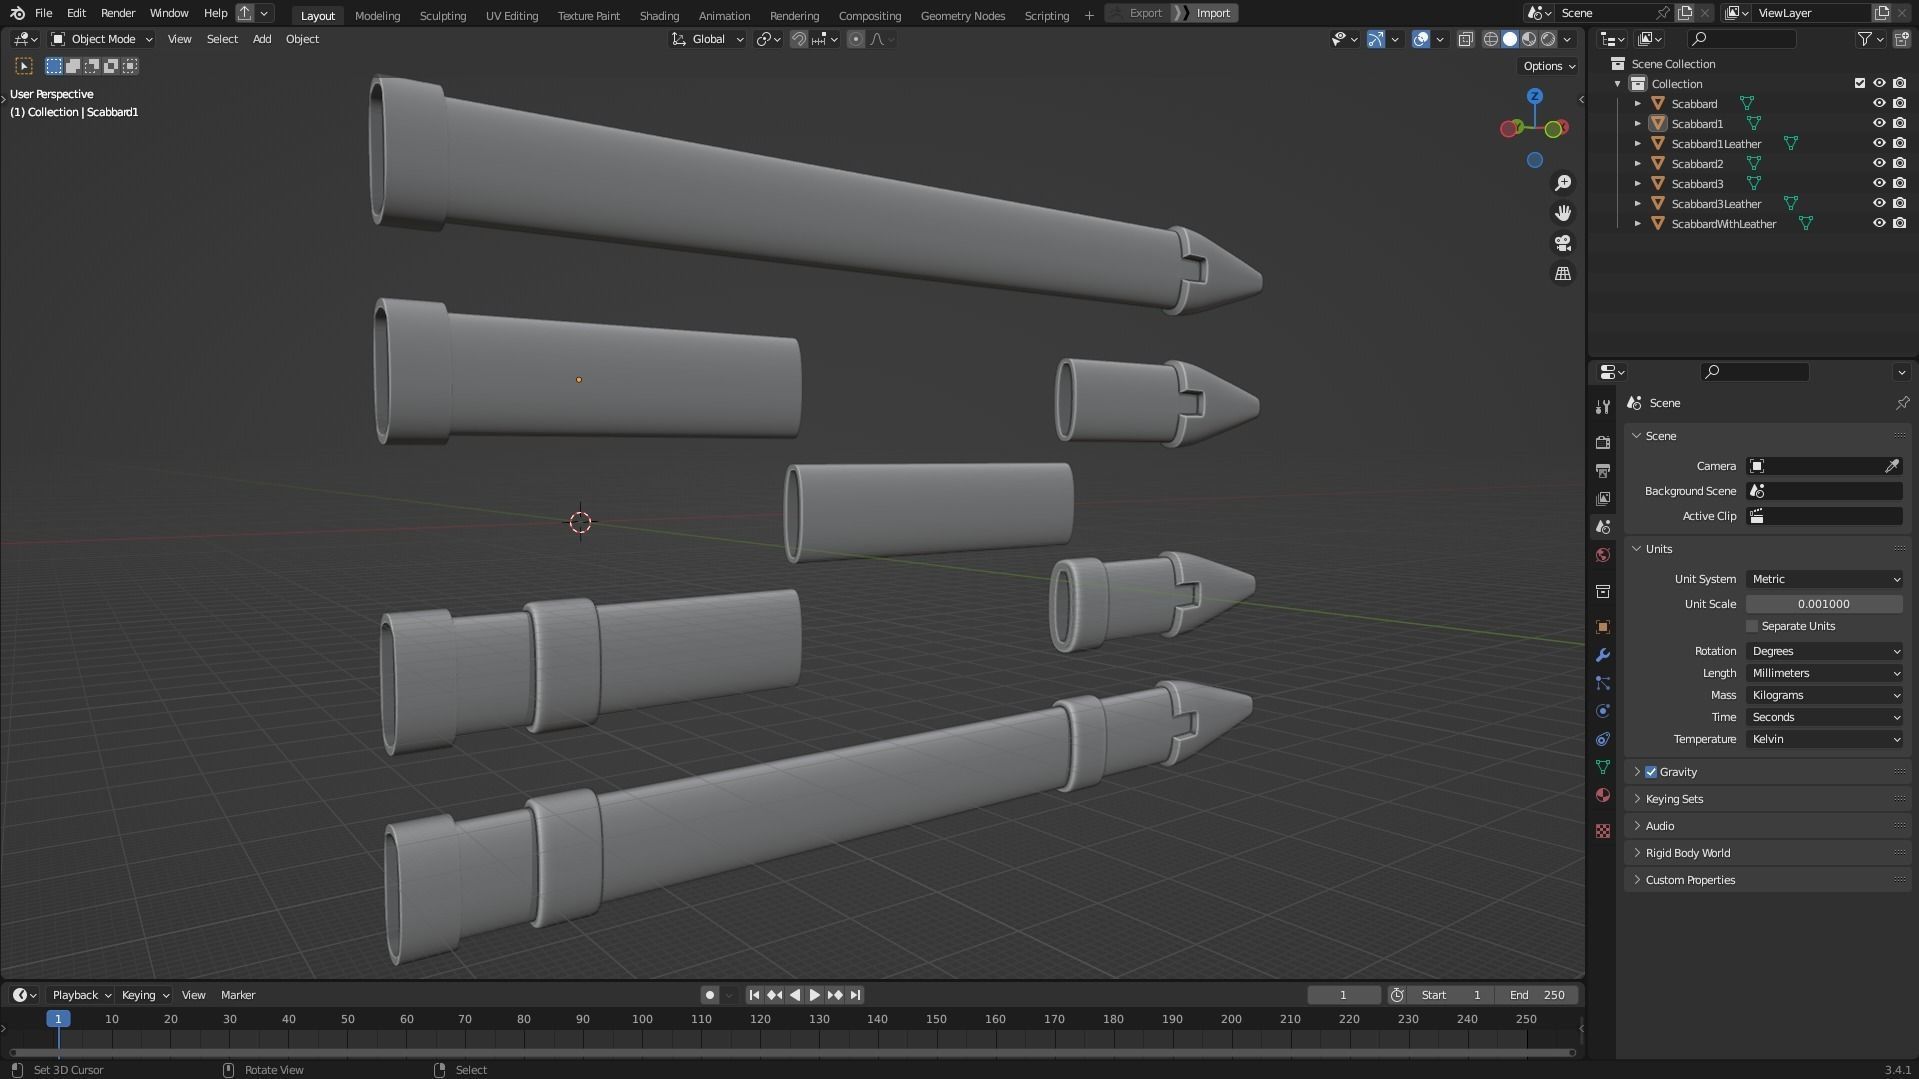Screen dimensions: 1919x1079
Task: Hide Scabbard1 in viewport
Action: [1879, 124]
